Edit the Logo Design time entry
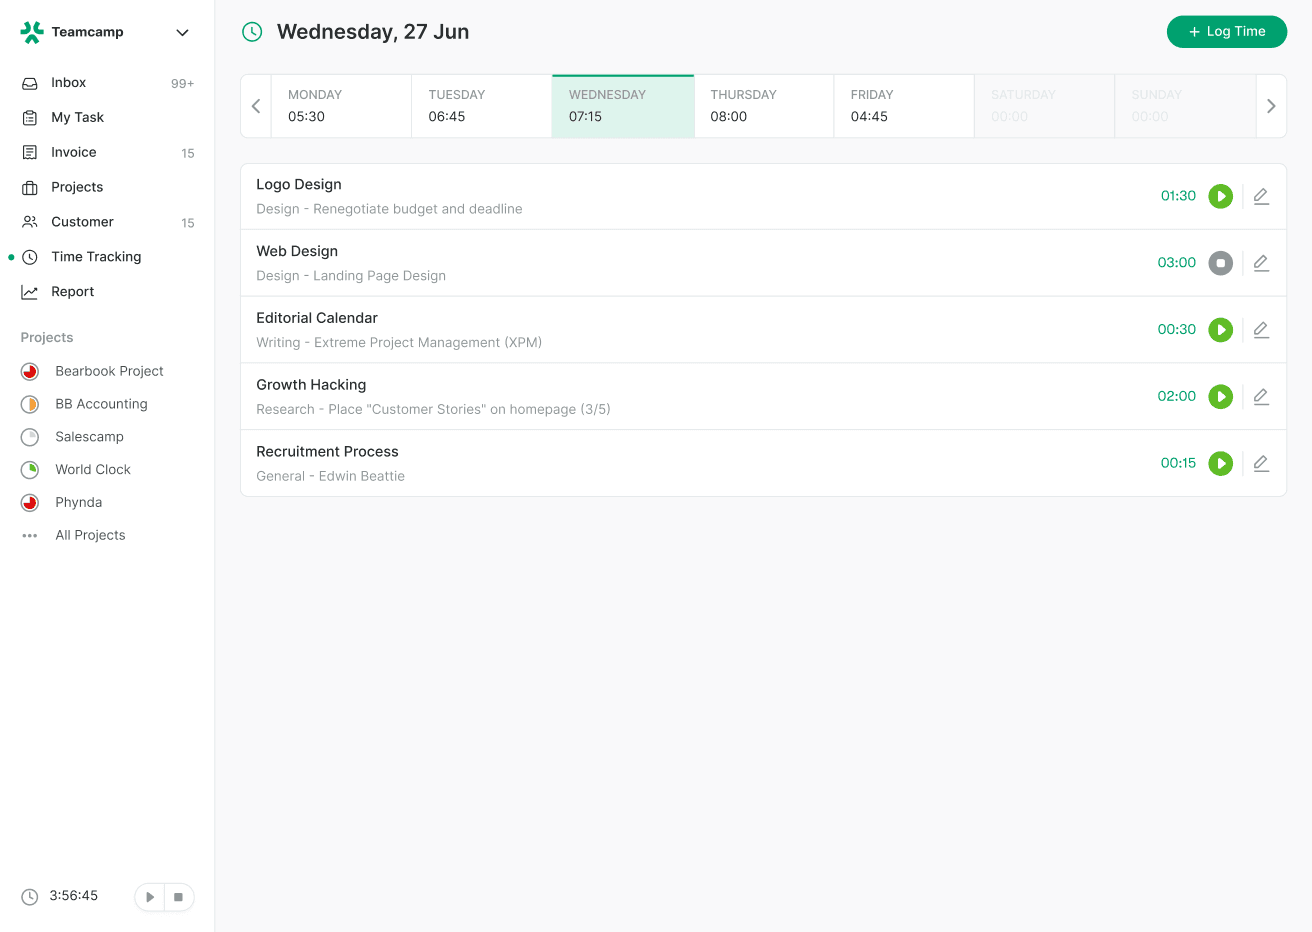1312x932 pixels. (1261, 196)
